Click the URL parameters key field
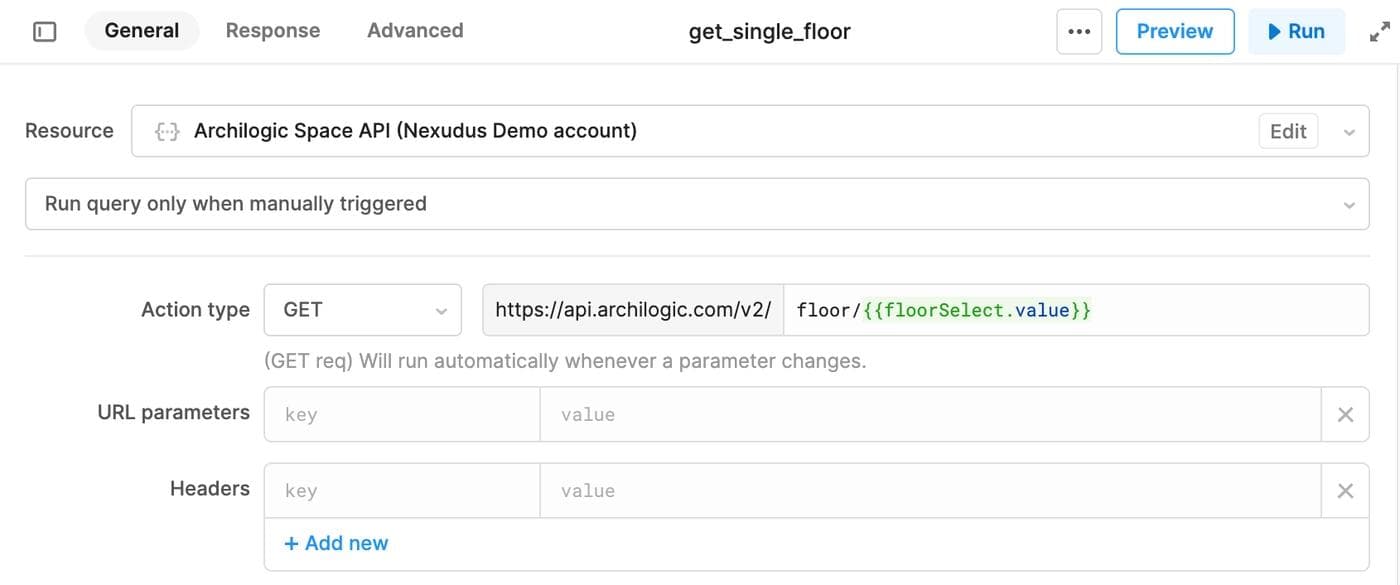This screenshot has width=1400, height=585. [x=402, y=414]
